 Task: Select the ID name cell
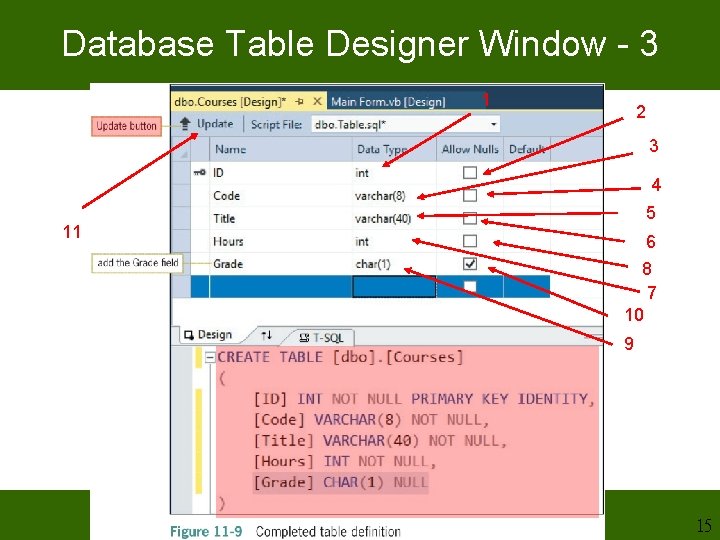point(281,173)
